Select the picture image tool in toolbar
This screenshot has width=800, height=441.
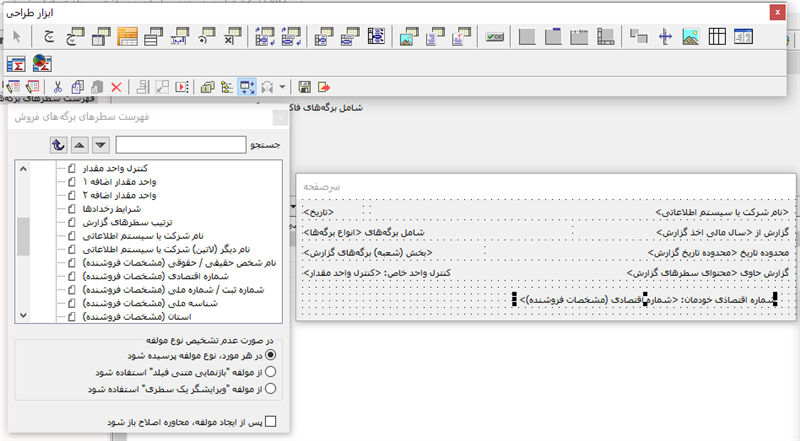point(690,38)
